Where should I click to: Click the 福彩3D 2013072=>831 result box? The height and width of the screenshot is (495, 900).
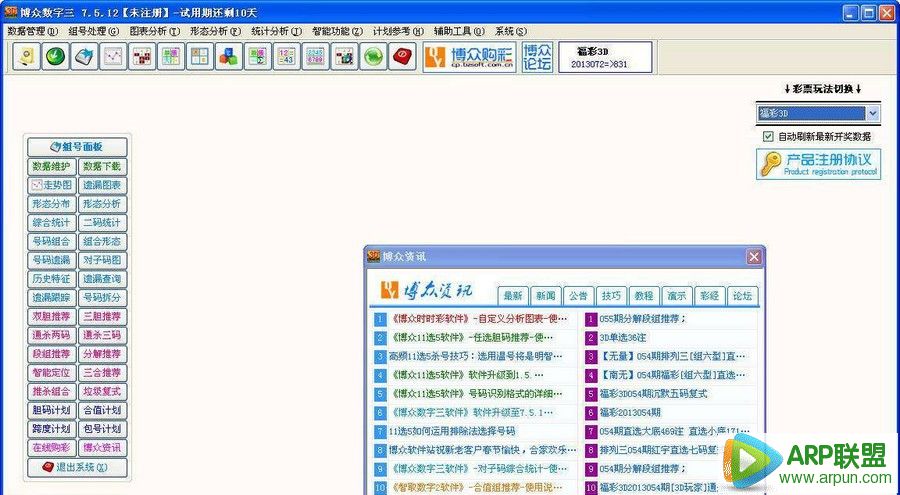[x=606, y=57]
